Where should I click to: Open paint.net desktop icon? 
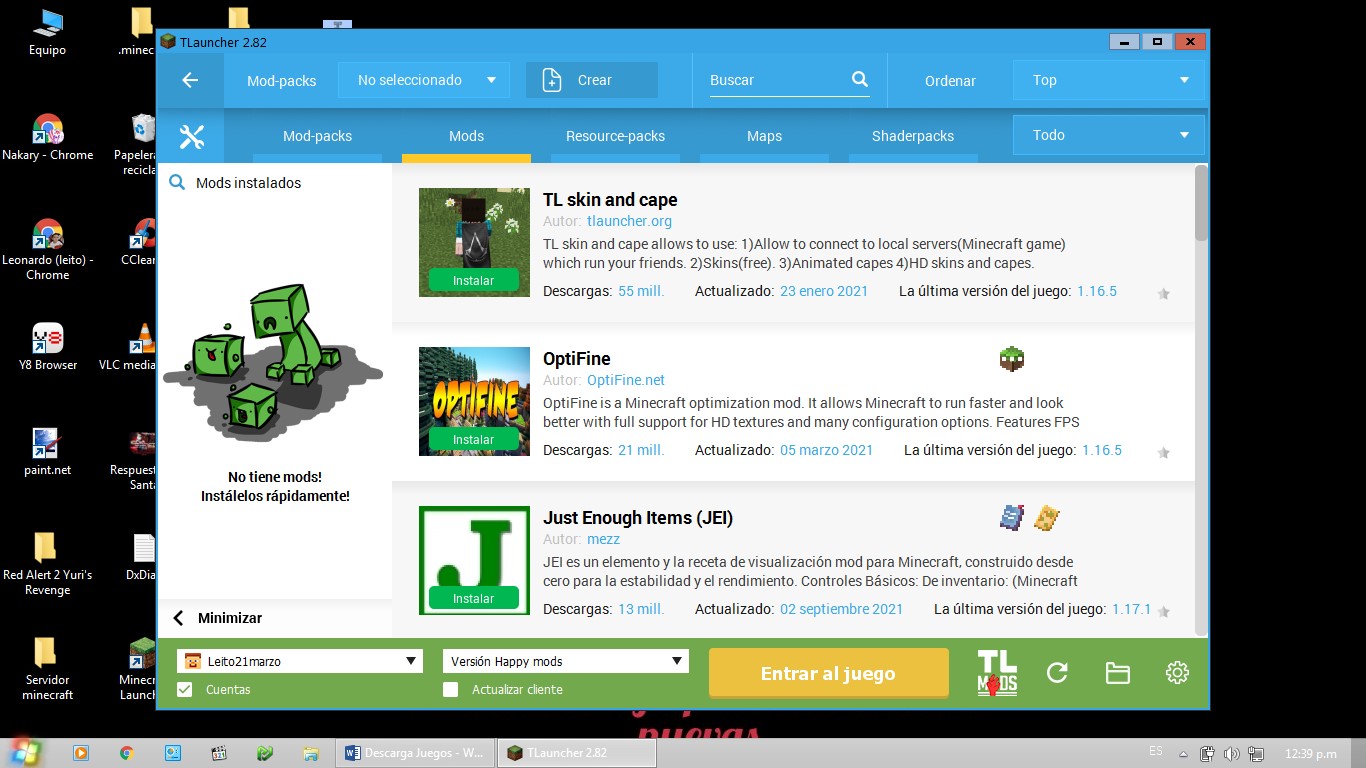[x=47, y=452]
